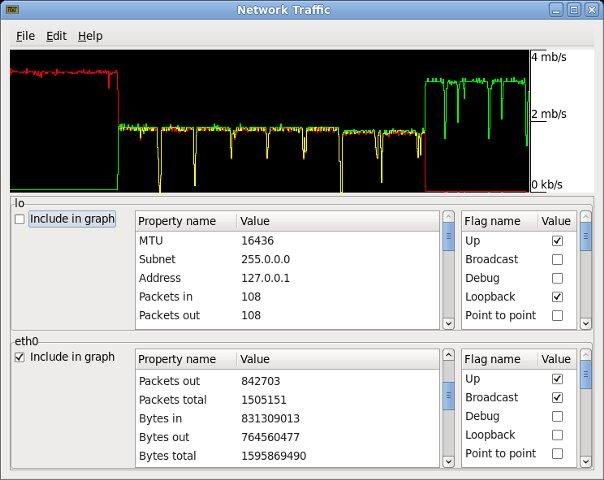This screenshot has height=480, width=604.
Task: Enable Include in graph for lo
Action: tap(20, 219)
